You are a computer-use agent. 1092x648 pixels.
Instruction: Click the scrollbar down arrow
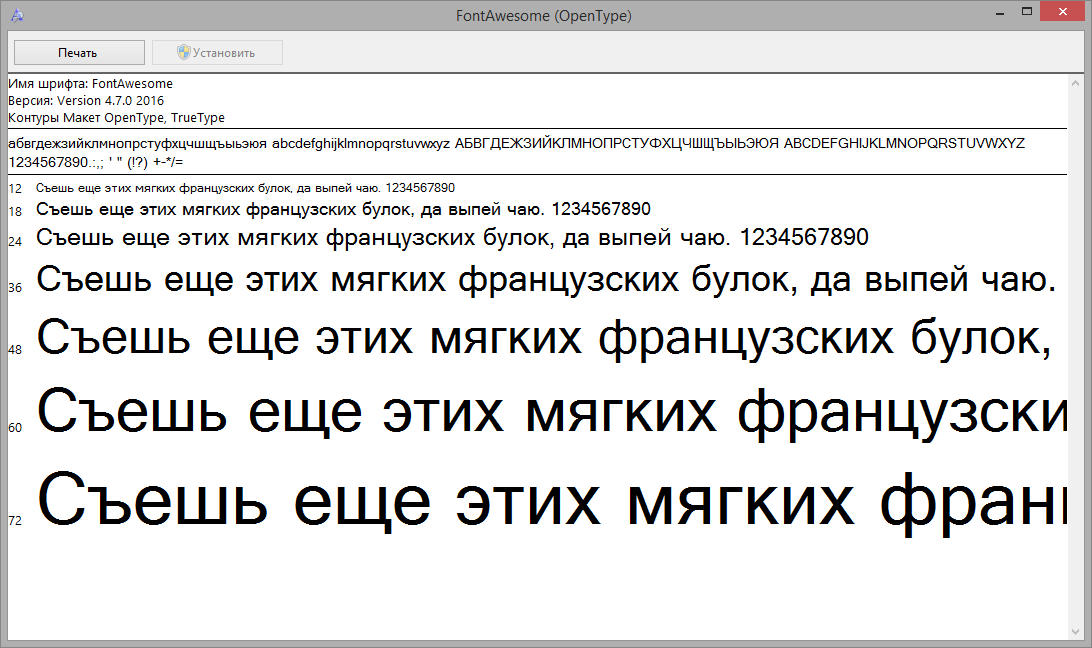(1075, 632)
